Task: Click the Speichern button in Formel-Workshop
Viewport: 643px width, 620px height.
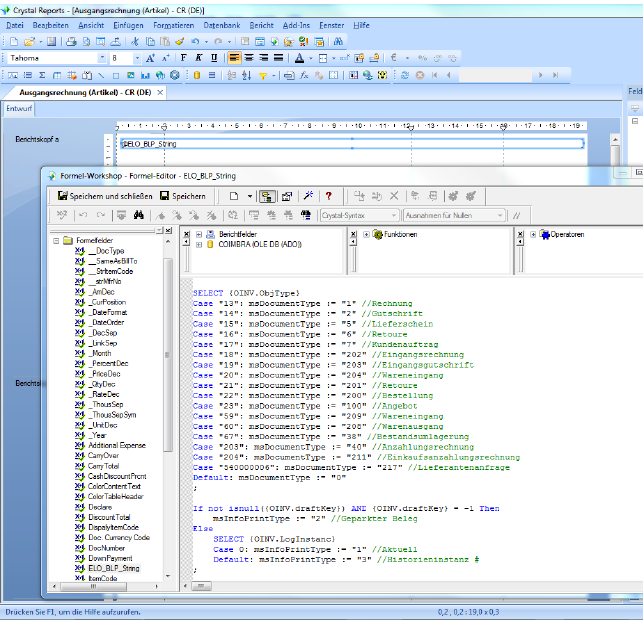Action: (183, 197)
